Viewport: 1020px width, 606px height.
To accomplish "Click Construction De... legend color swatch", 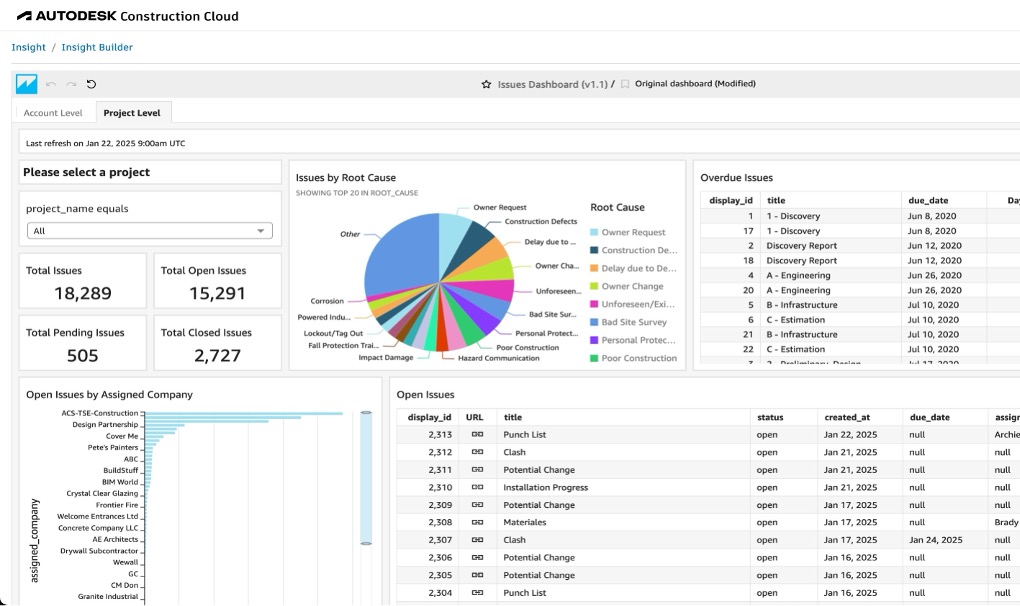I will tap(594, 250).
